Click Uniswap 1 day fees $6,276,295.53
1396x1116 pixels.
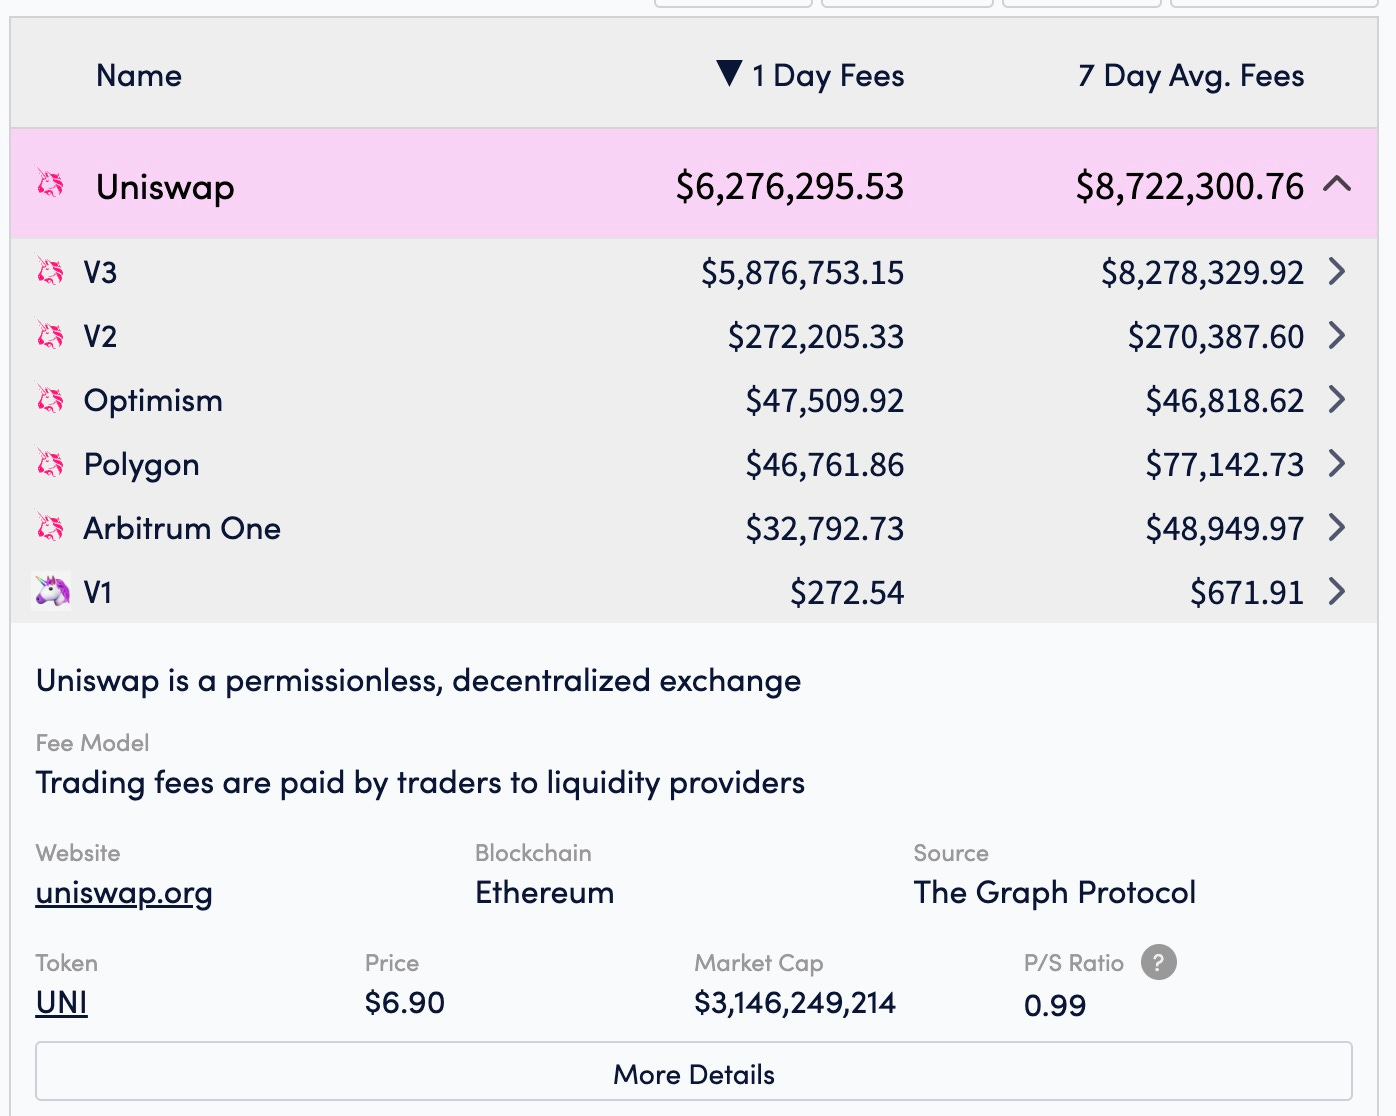pyautogui.click(x=790, y=187)
